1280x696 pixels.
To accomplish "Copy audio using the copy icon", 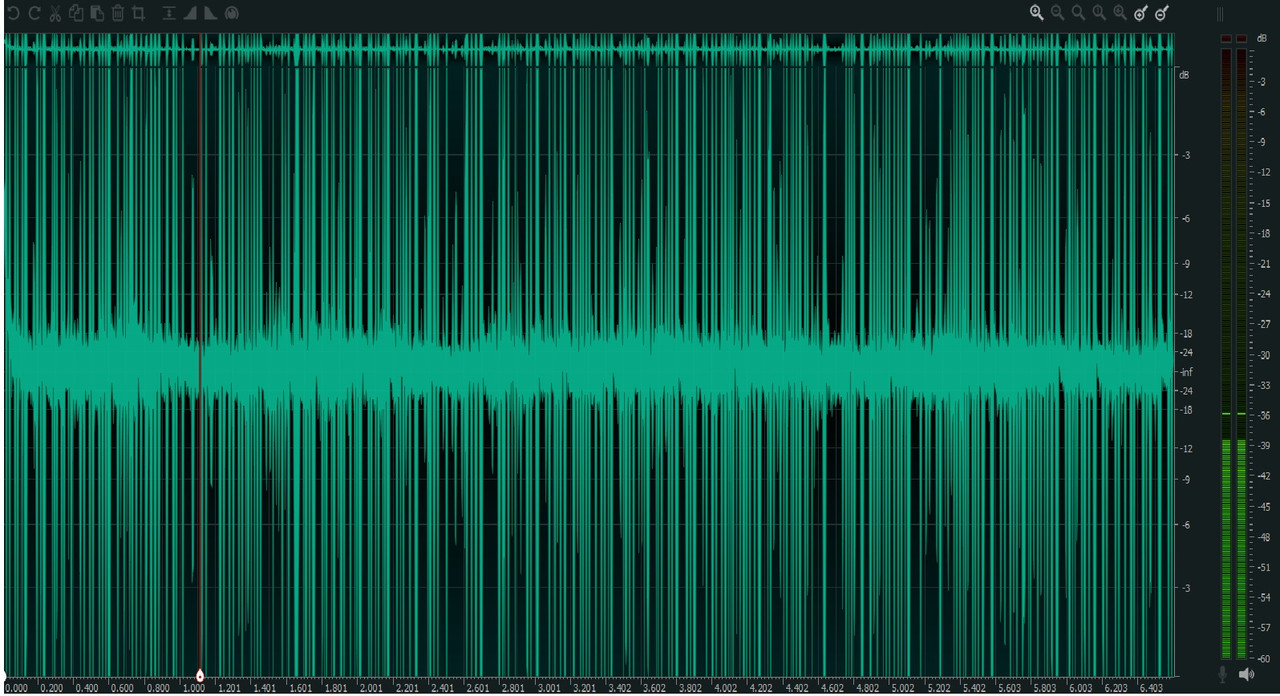I will tap(76, 13).
